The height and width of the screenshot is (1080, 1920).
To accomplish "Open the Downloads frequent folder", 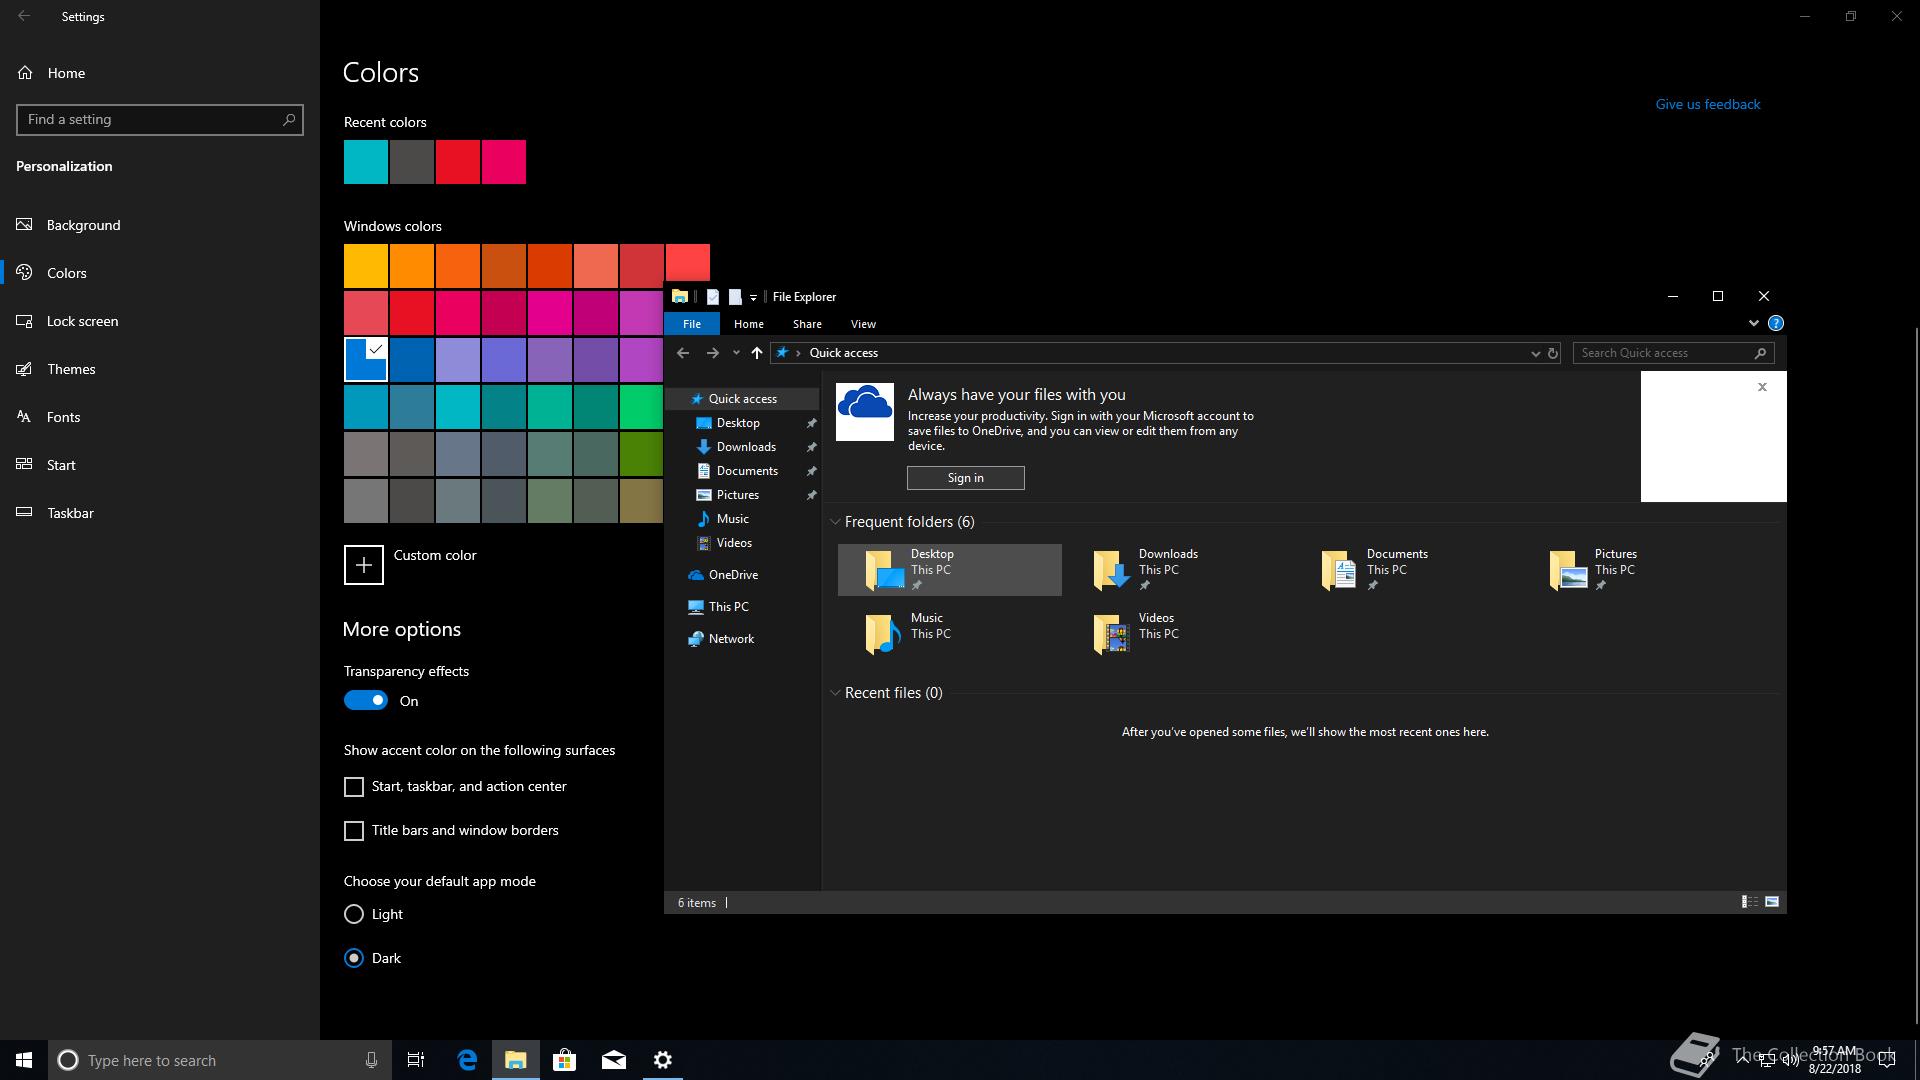I will 1178,570.
